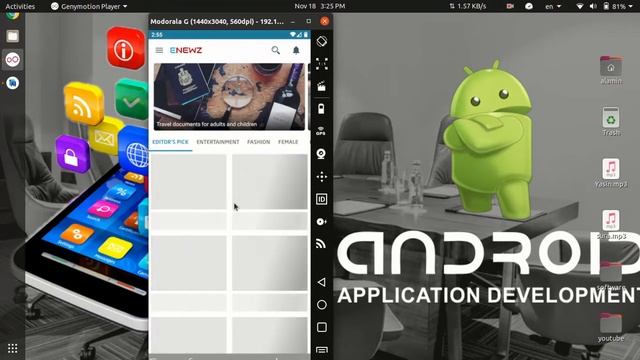Open Genymotion pink icon in dock
Screen dimensions: 640x360
[12, 60]
